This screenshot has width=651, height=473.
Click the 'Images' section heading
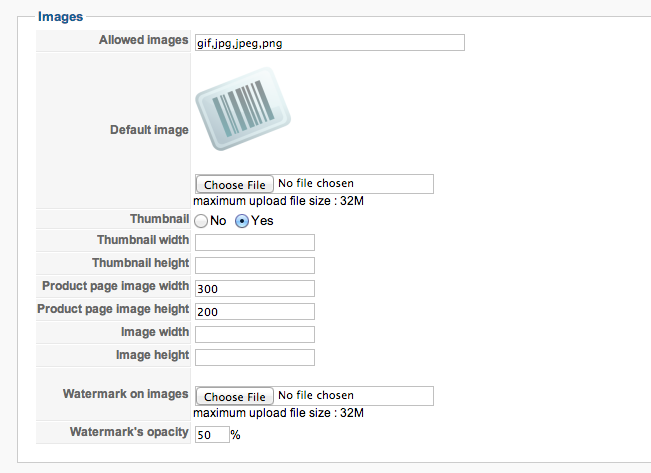point(60,16)
